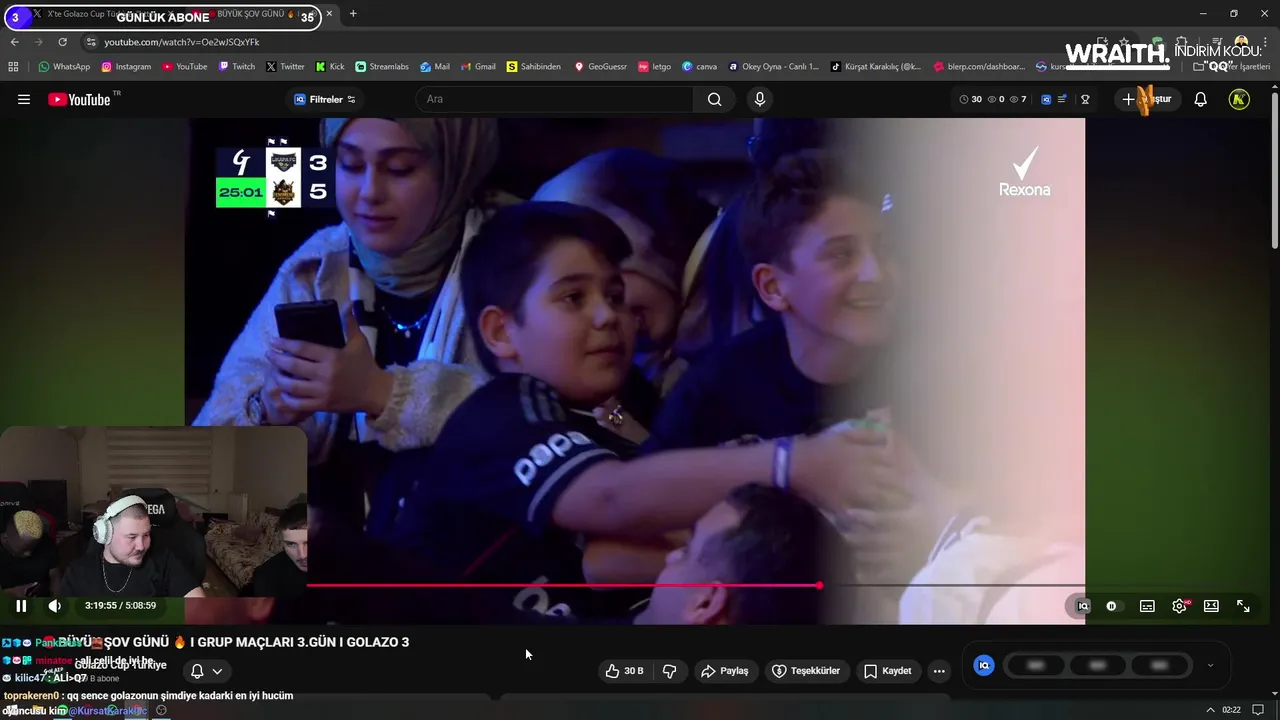Click the Teşekkürler thanks button
The image size is (1280, 720).
[806, 671]
